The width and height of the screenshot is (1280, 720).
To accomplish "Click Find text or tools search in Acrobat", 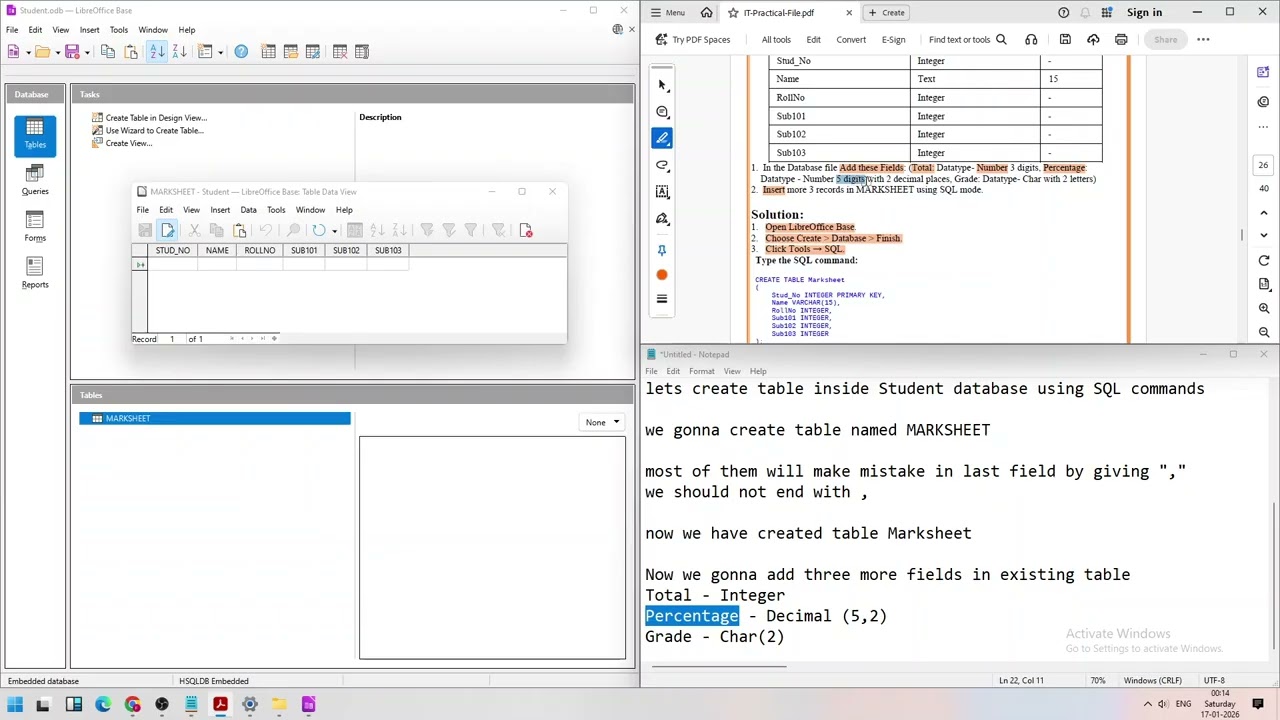I will 967,40.
